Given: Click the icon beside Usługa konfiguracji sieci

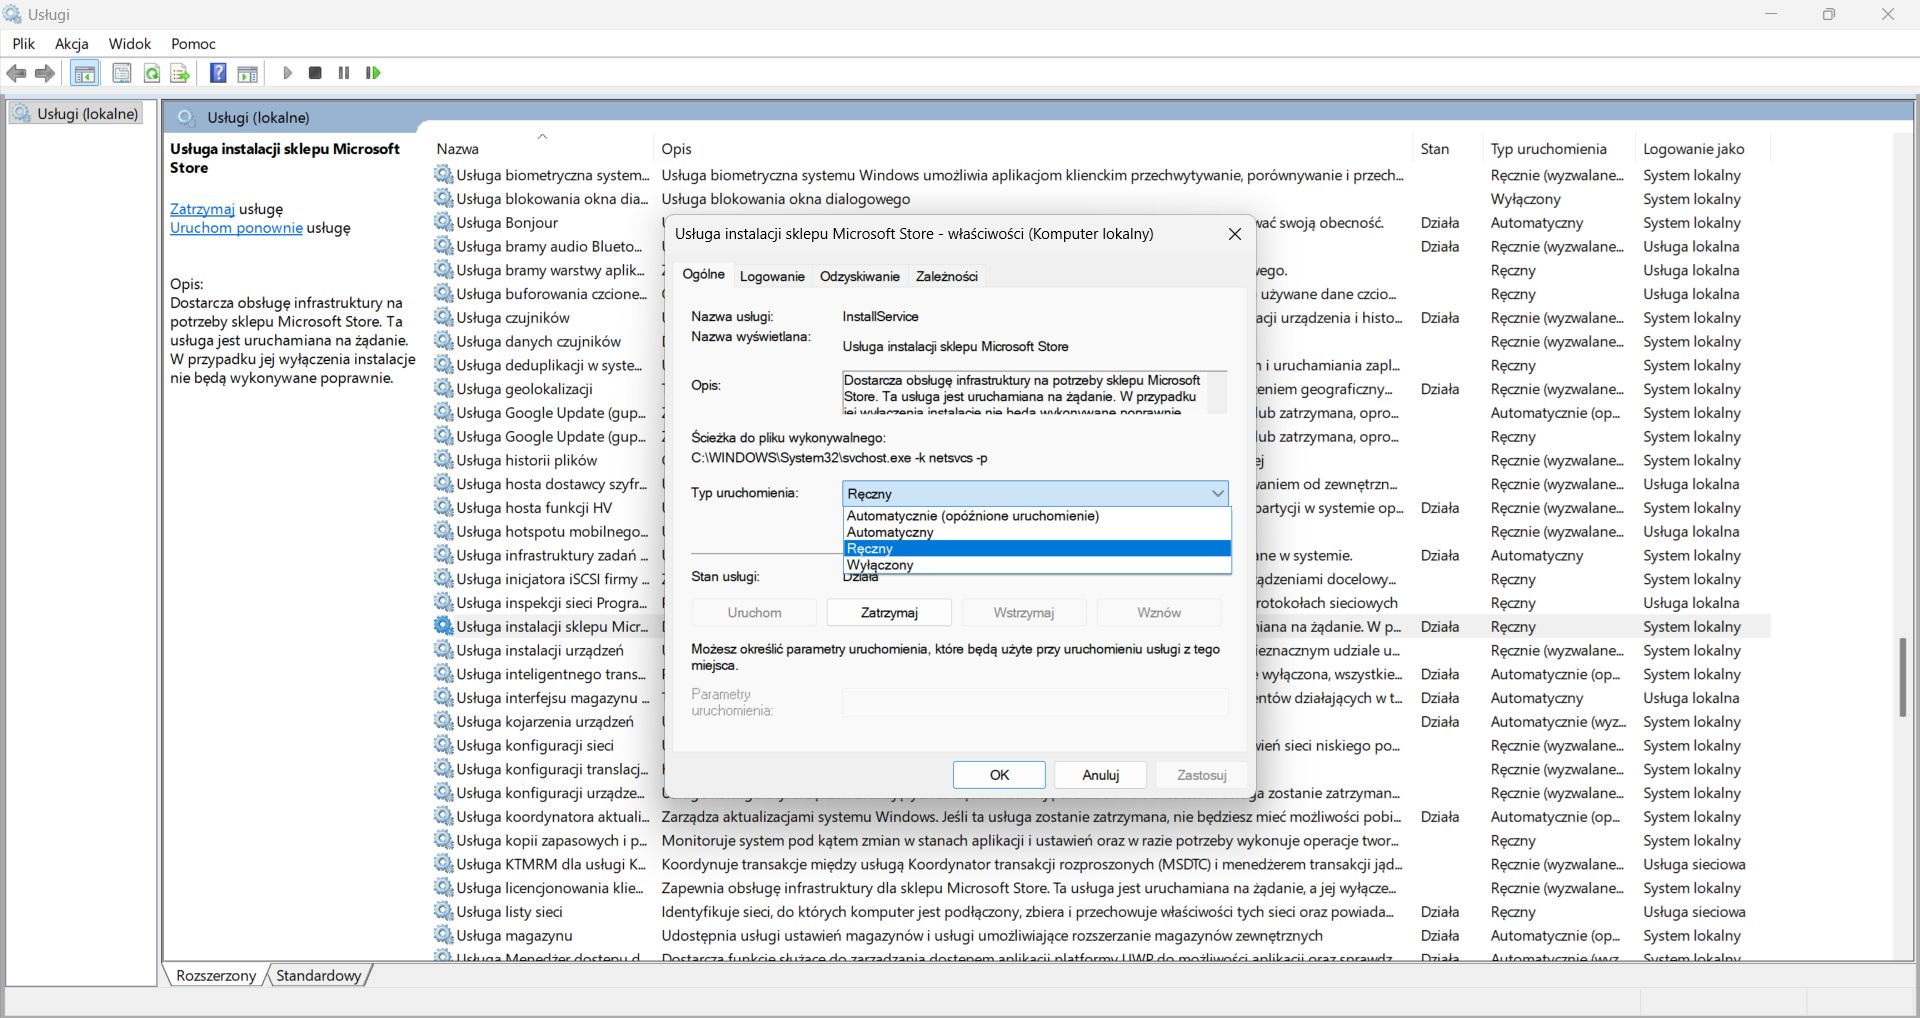Looking at the screenshot, I should [x=443, y=745].
